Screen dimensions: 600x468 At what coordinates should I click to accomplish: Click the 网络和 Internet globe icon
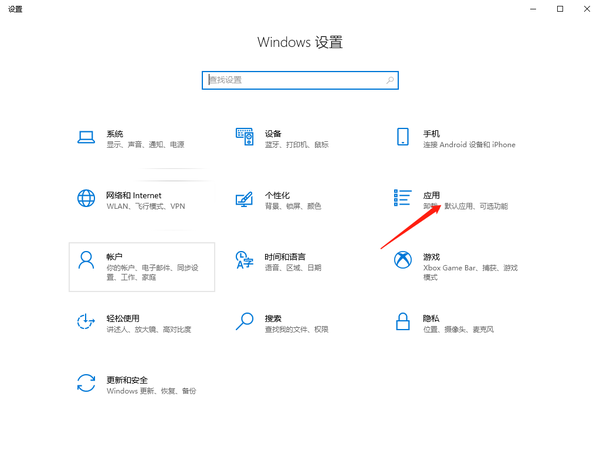pyautogui.click(x=86, y=198)
